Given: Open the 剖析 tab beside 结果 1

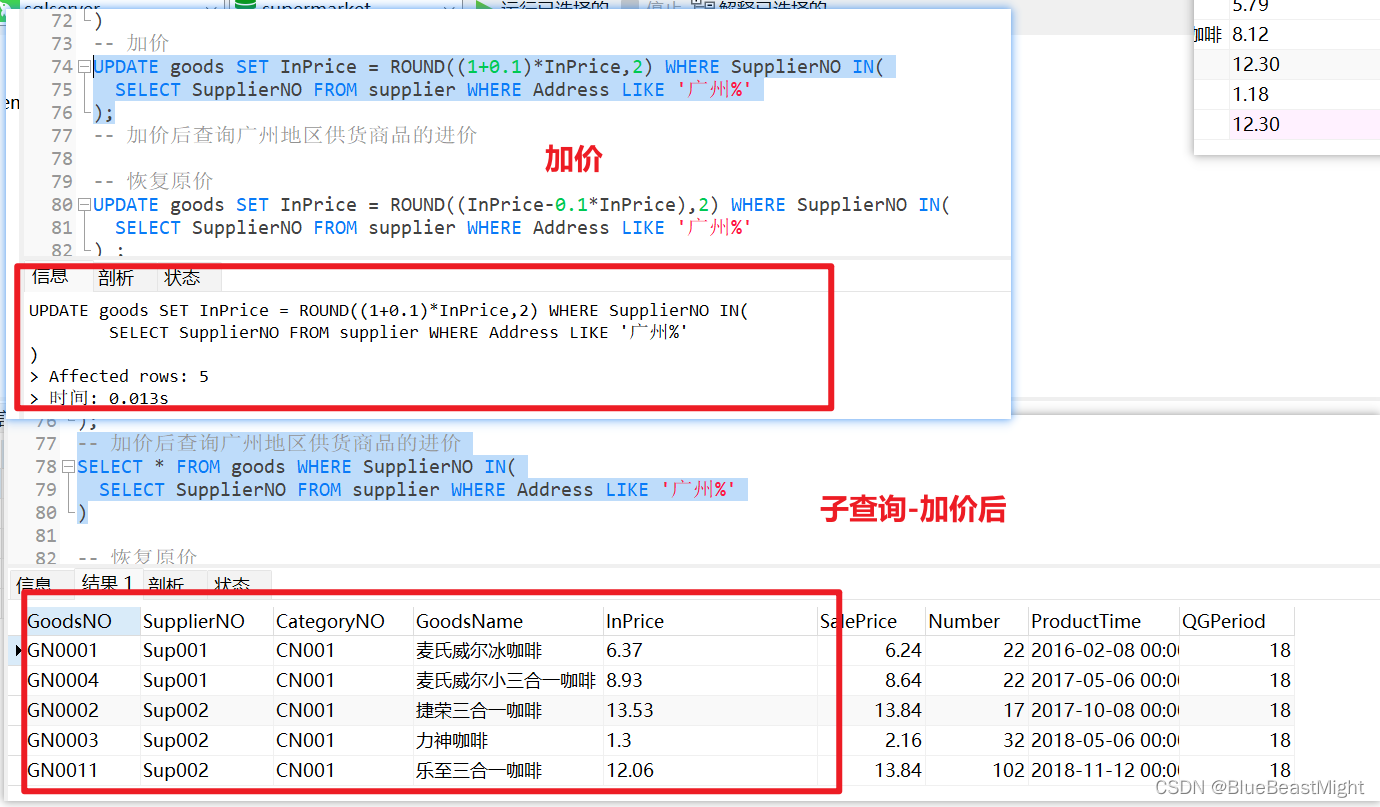Looking at the screenshot, I should click(166, 585).
